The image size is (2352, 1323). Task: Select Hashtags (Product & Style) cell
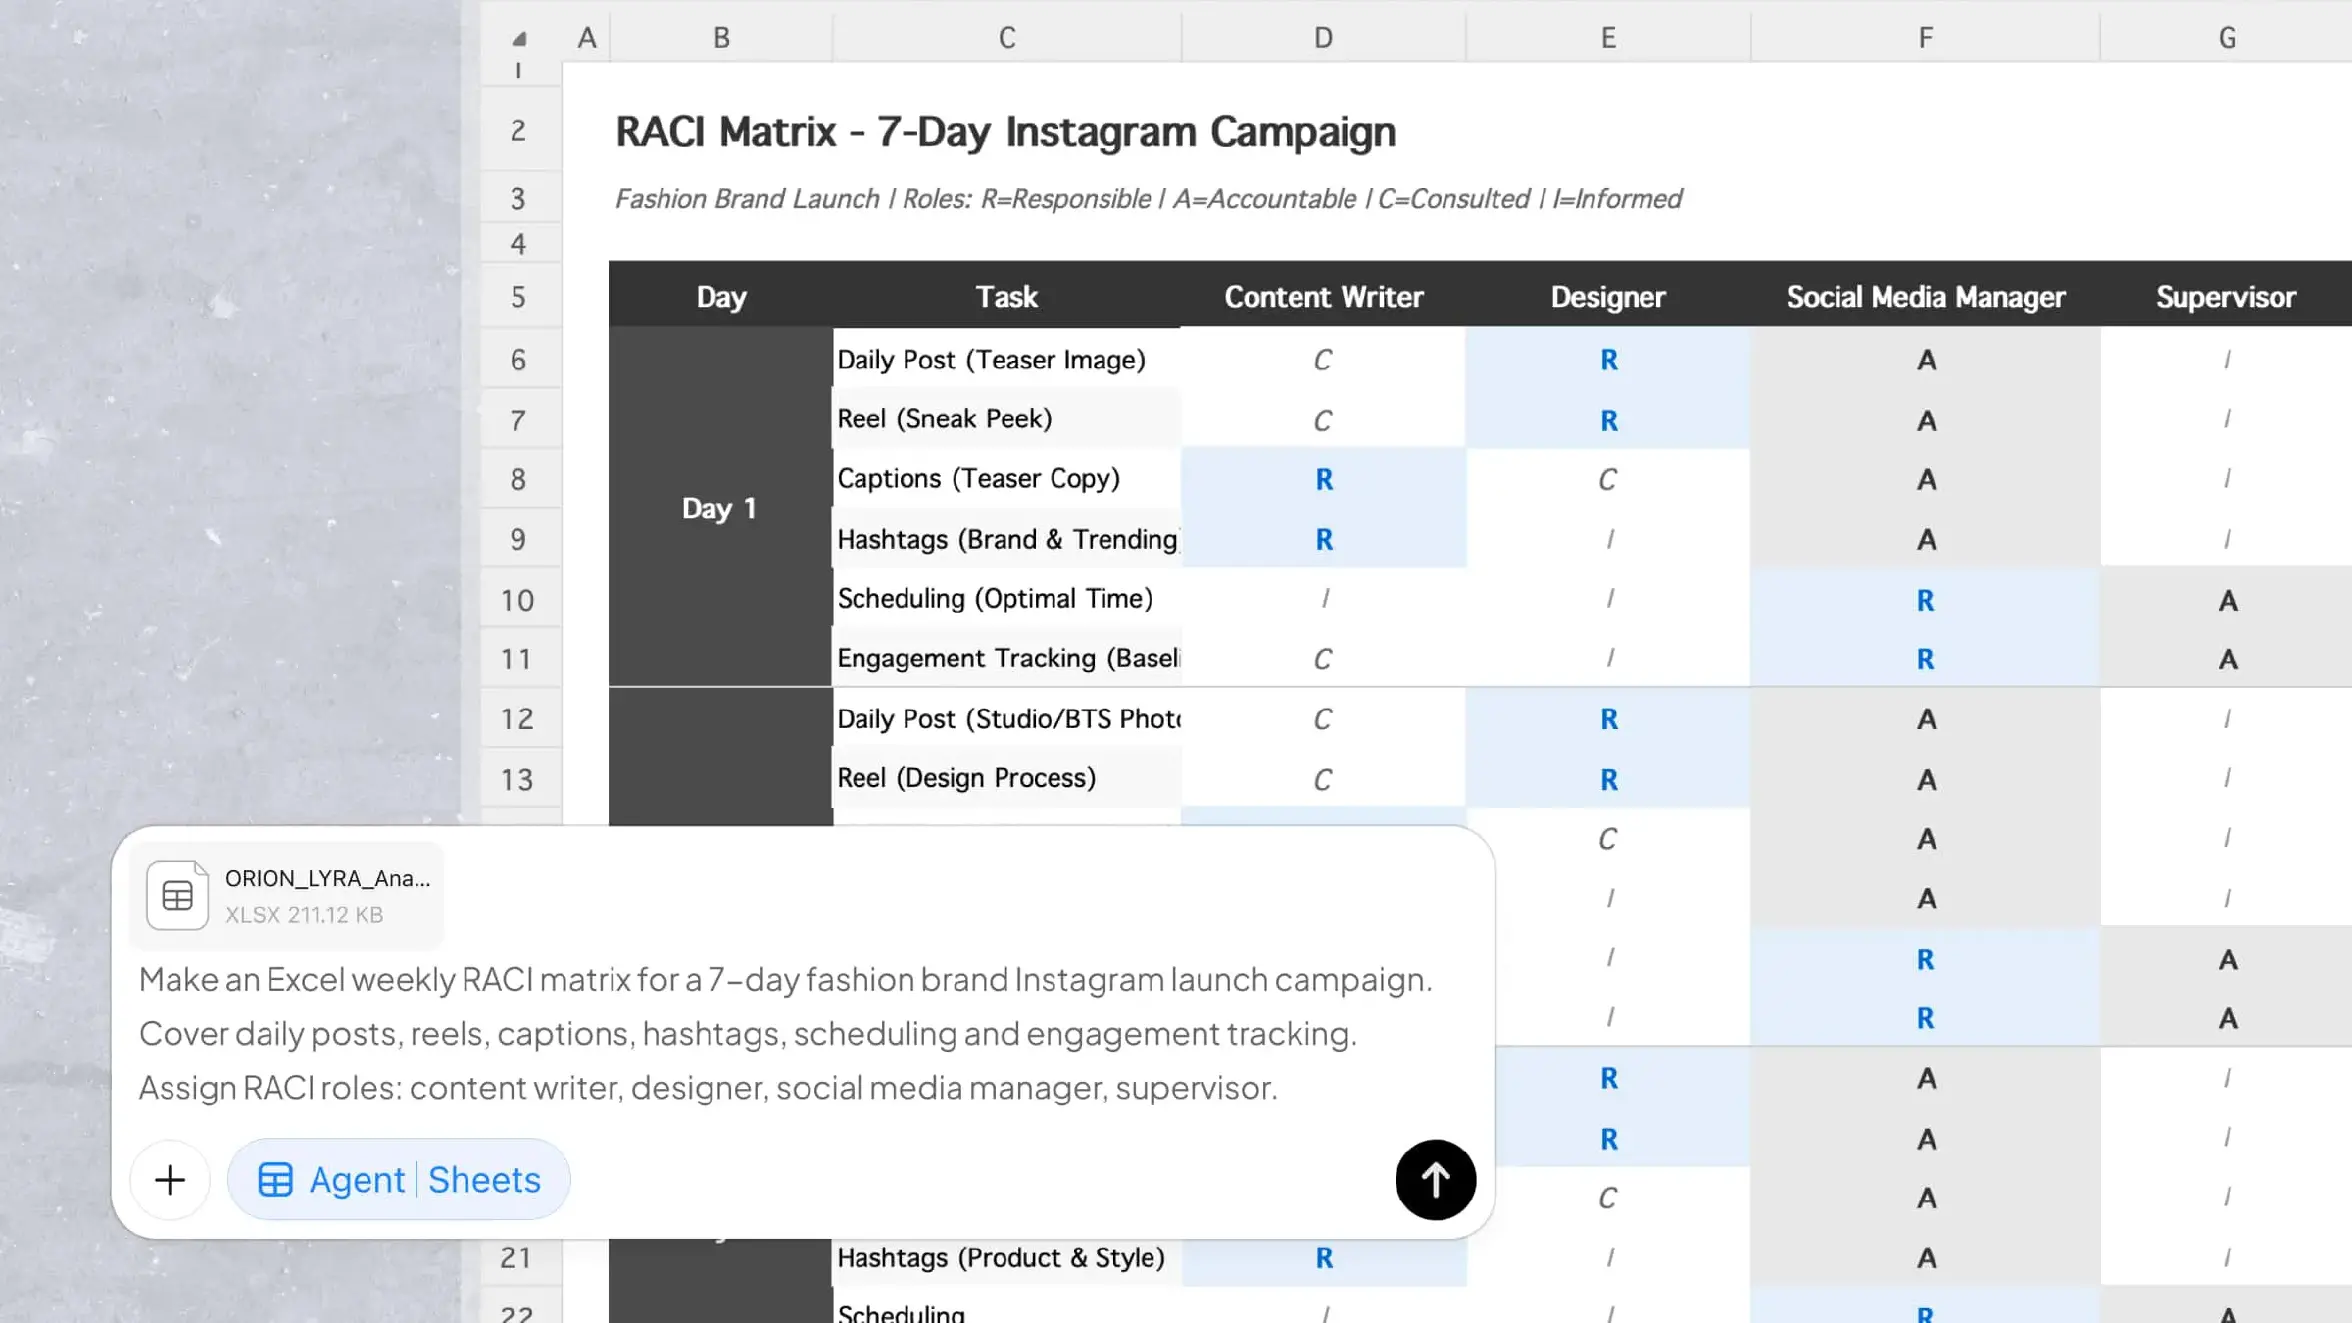1007,1257
